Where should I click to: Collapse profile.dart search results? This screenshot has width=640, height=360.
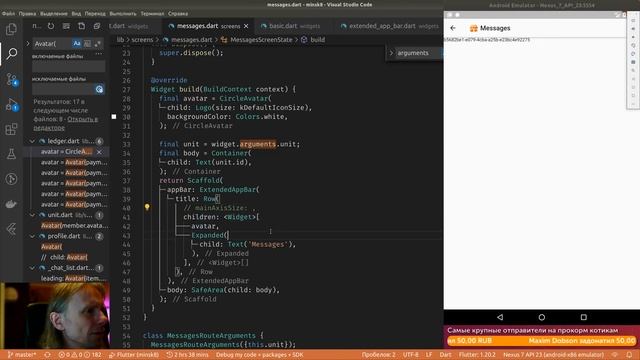coord(32,236)
